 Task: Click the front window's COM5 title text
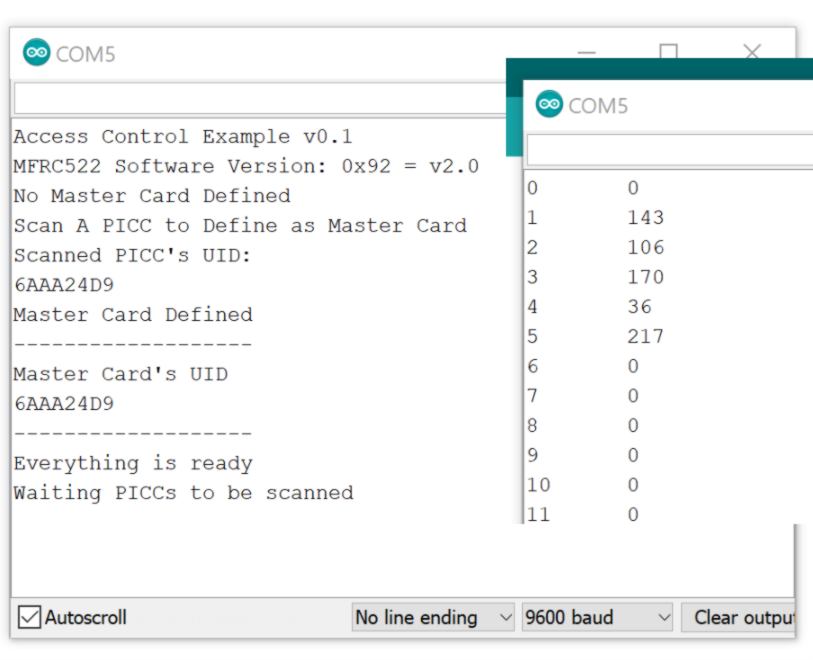pos(598,105)
